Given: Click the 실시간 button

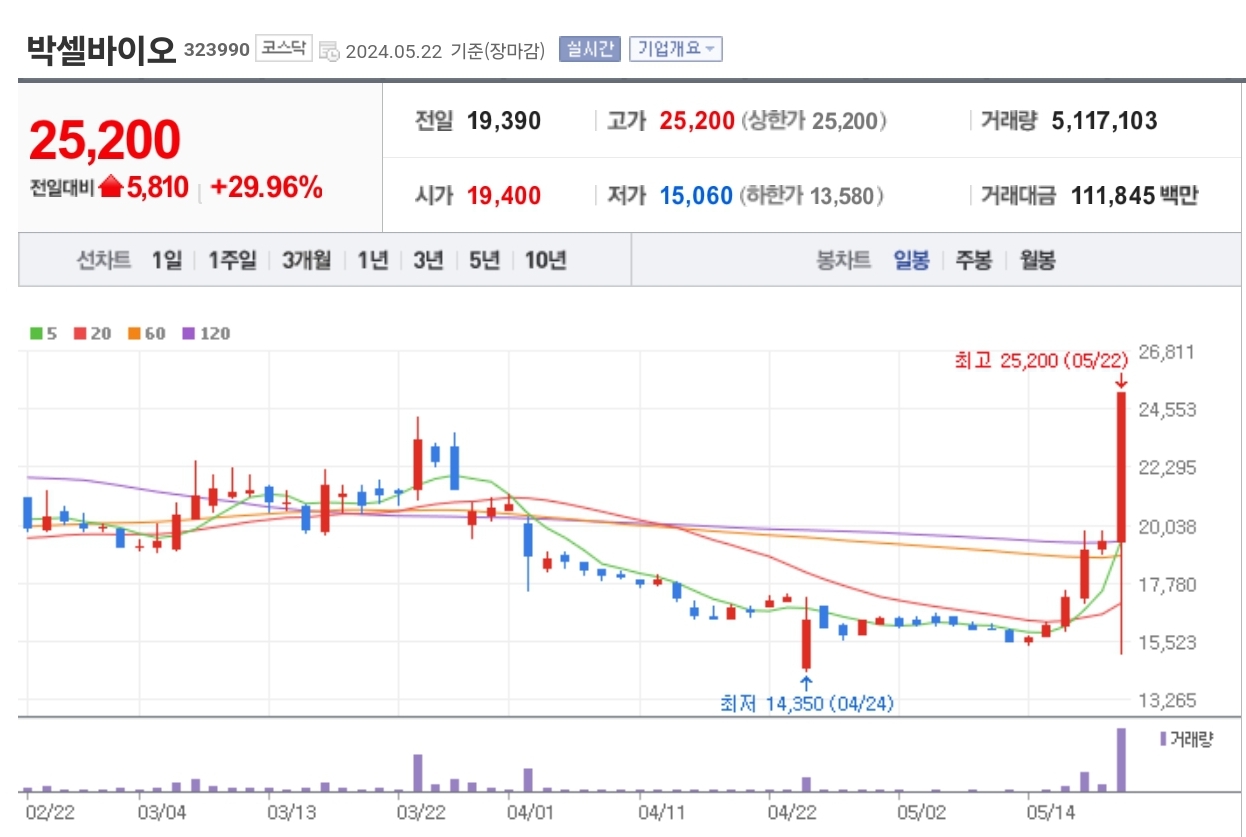Looking at the screenshot, I should [590, 49].
